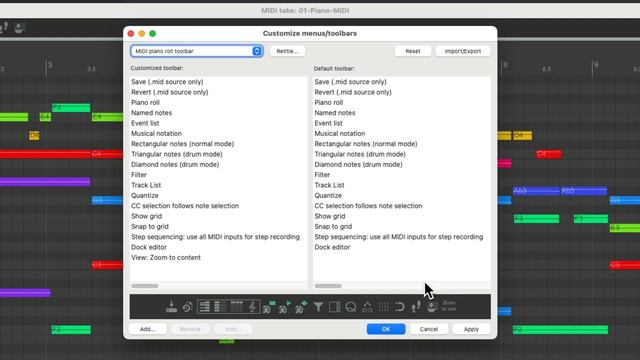Select the Musical notation clef icon
Screen dimensions: 640x360
tap(253, 307)
